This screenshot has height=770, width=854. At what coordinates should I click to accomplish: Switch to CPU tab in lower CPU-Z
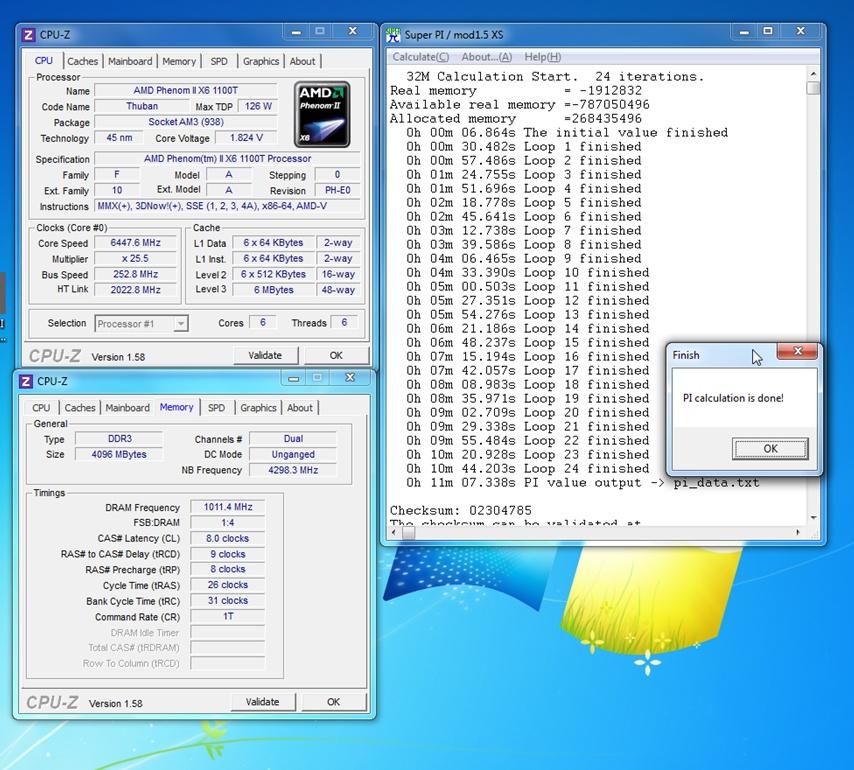tap(41, 407)
